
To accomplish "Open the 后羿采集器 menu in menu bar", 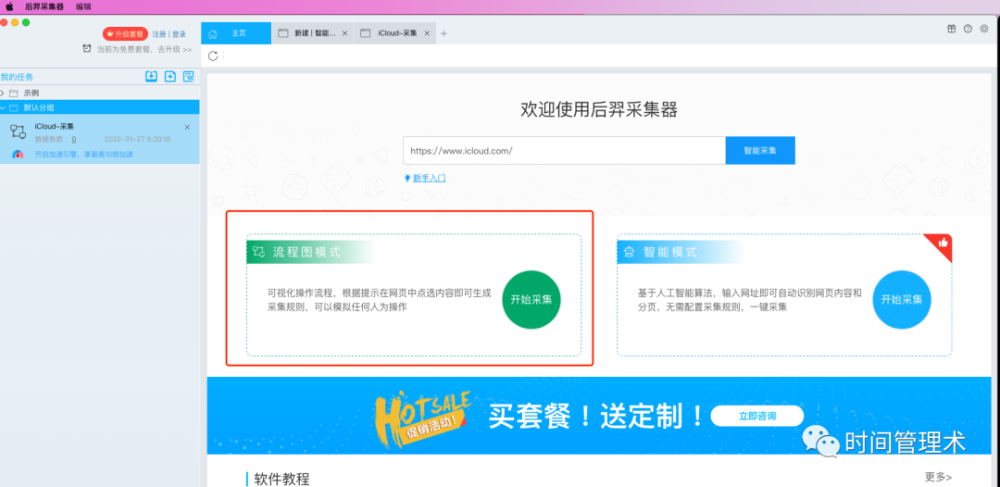I will (x=45, y=6).
